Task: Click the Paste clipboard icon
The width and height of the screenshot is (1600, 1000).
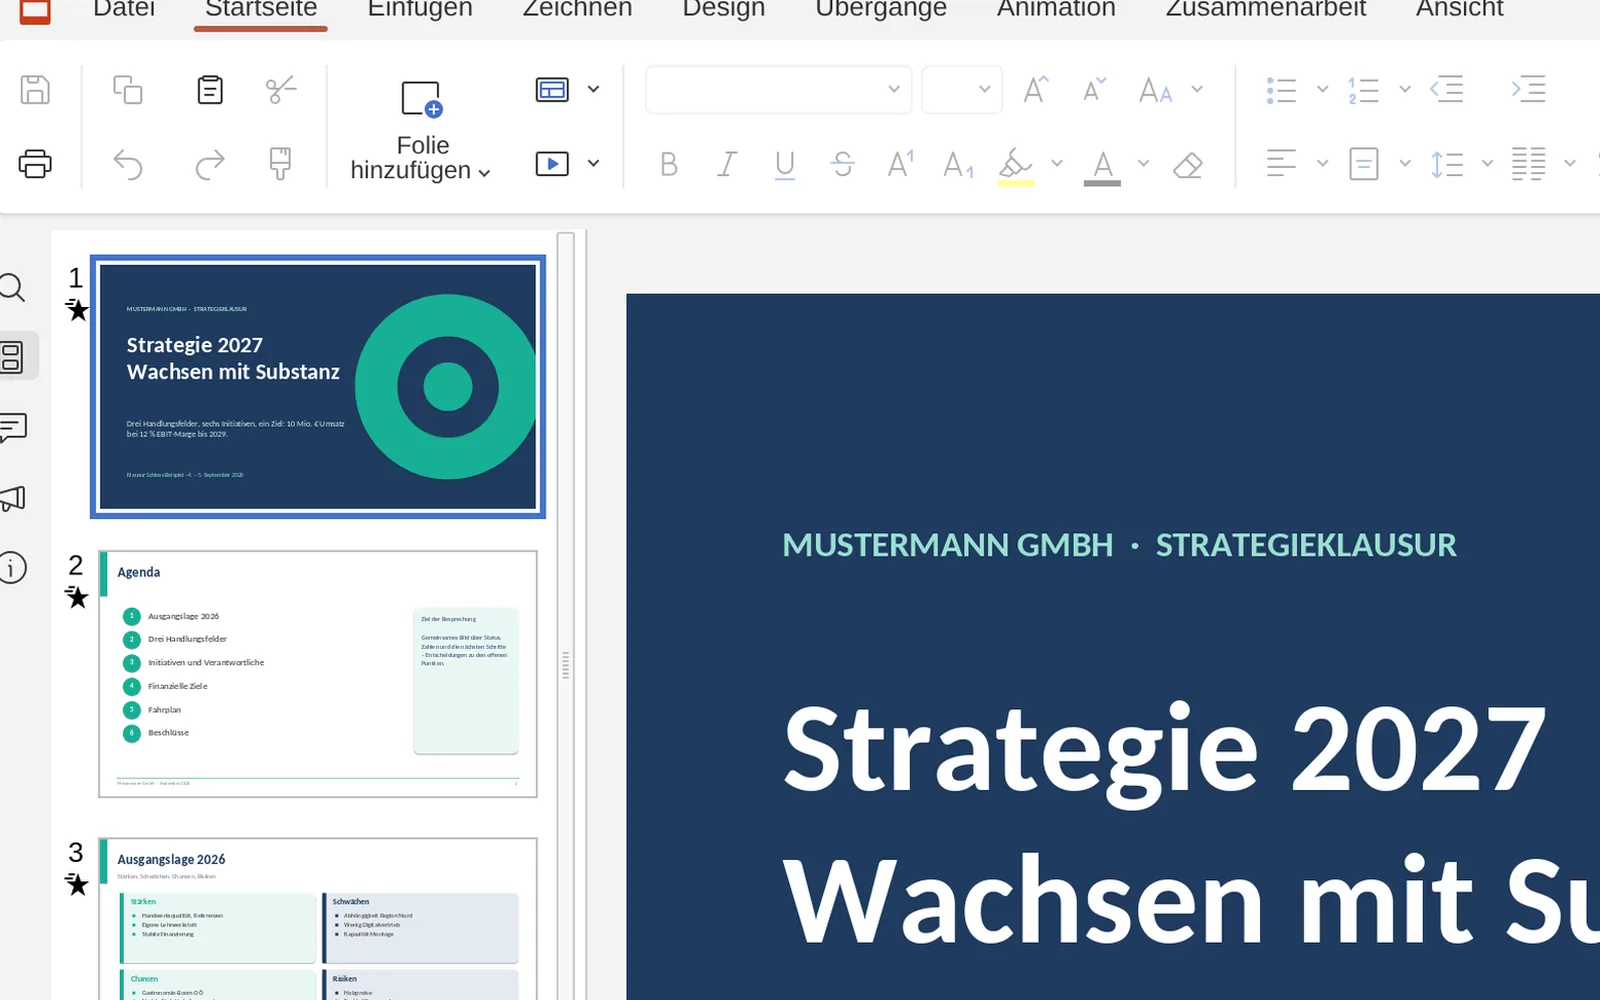Action: point(210,90)
